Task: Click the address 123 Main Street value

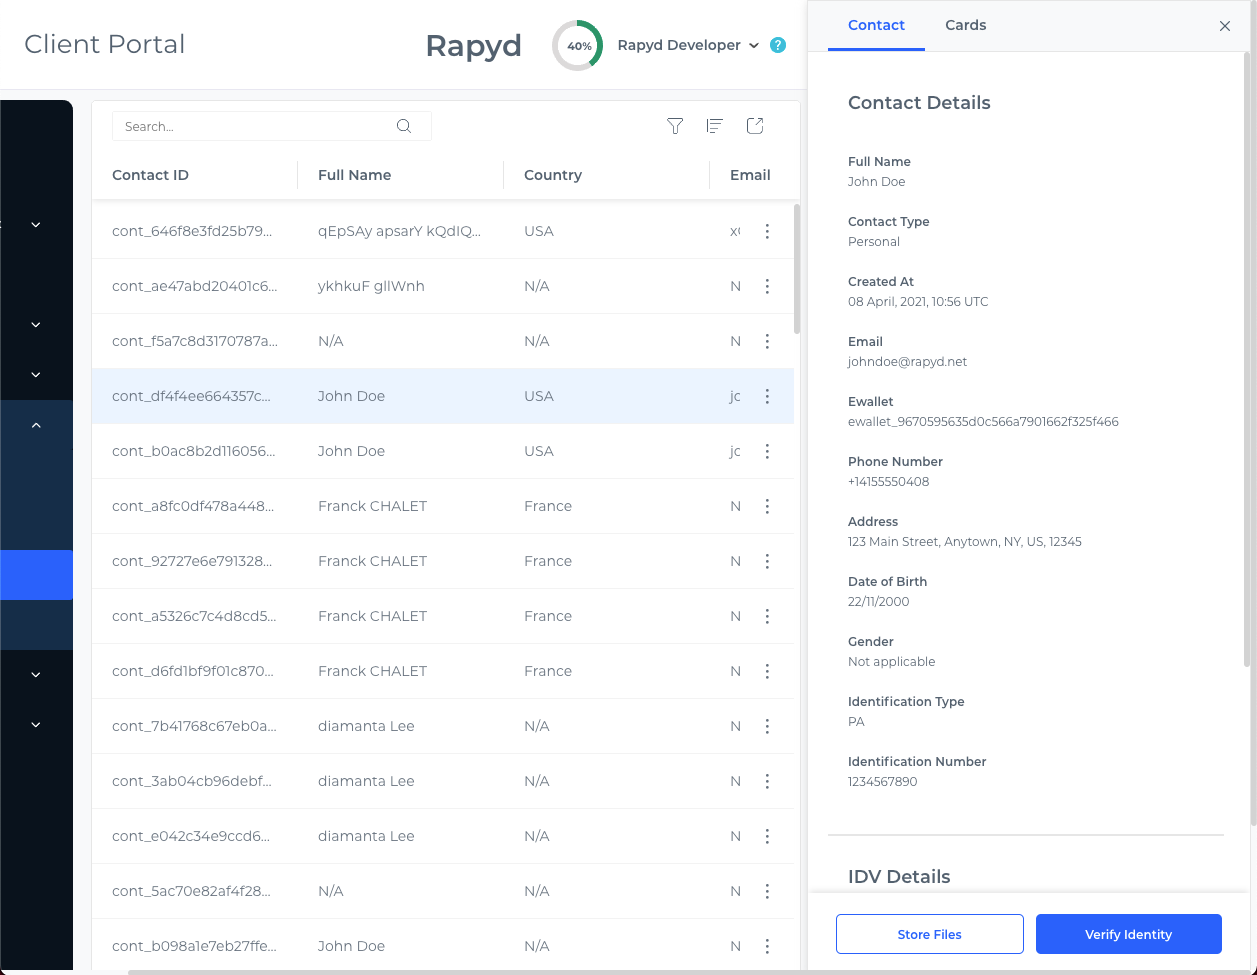Action: pos(965,542)
